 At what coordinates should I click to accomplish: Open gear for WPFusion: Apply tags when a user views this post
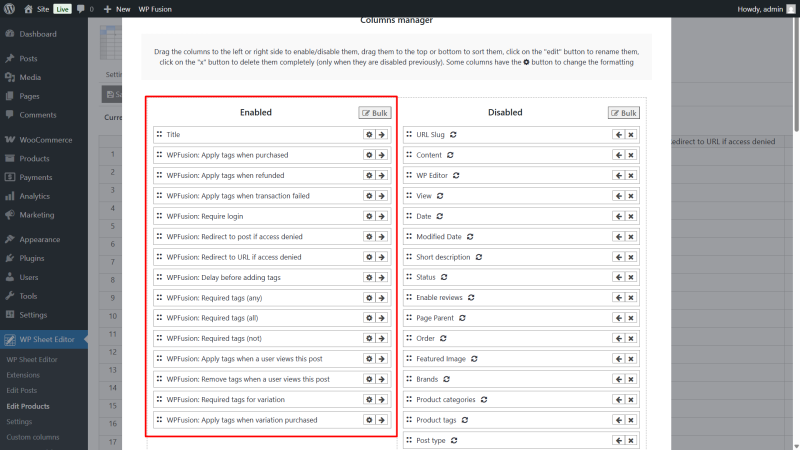369,359
